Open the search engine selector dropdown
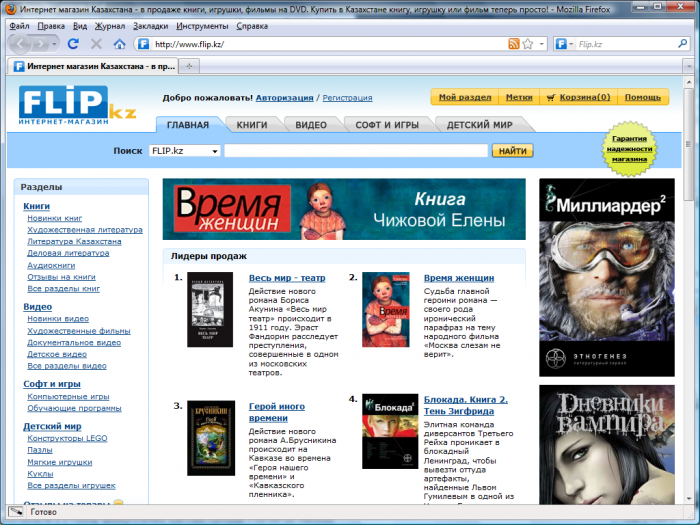Image resolution: width=700 pixels, height=525 pixels. coord(564,44)
